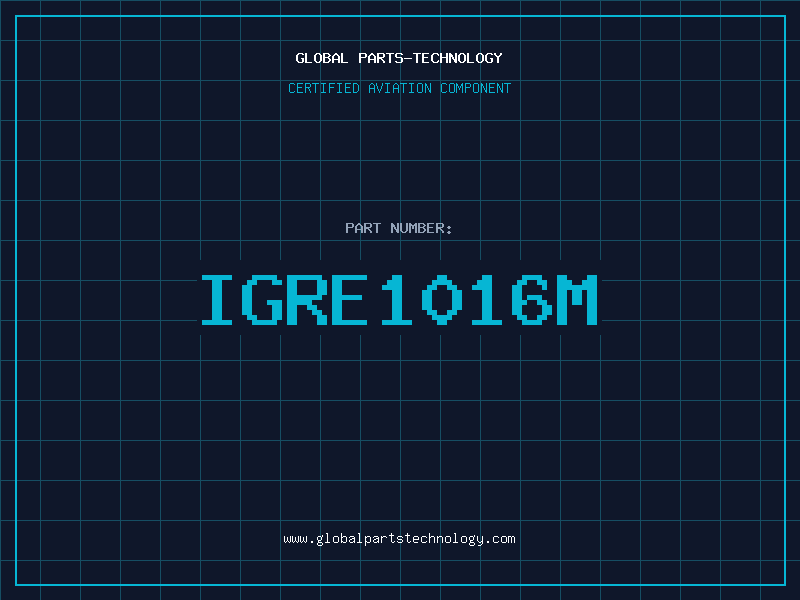Click the letter M ending the part number
Screen dimensions: 800x600
point(576,299)
